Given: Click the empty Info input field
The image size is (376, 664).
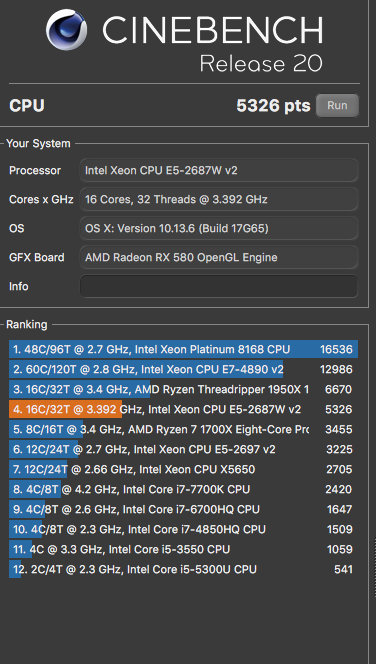Looking at the screenshot, I should 219,286.
